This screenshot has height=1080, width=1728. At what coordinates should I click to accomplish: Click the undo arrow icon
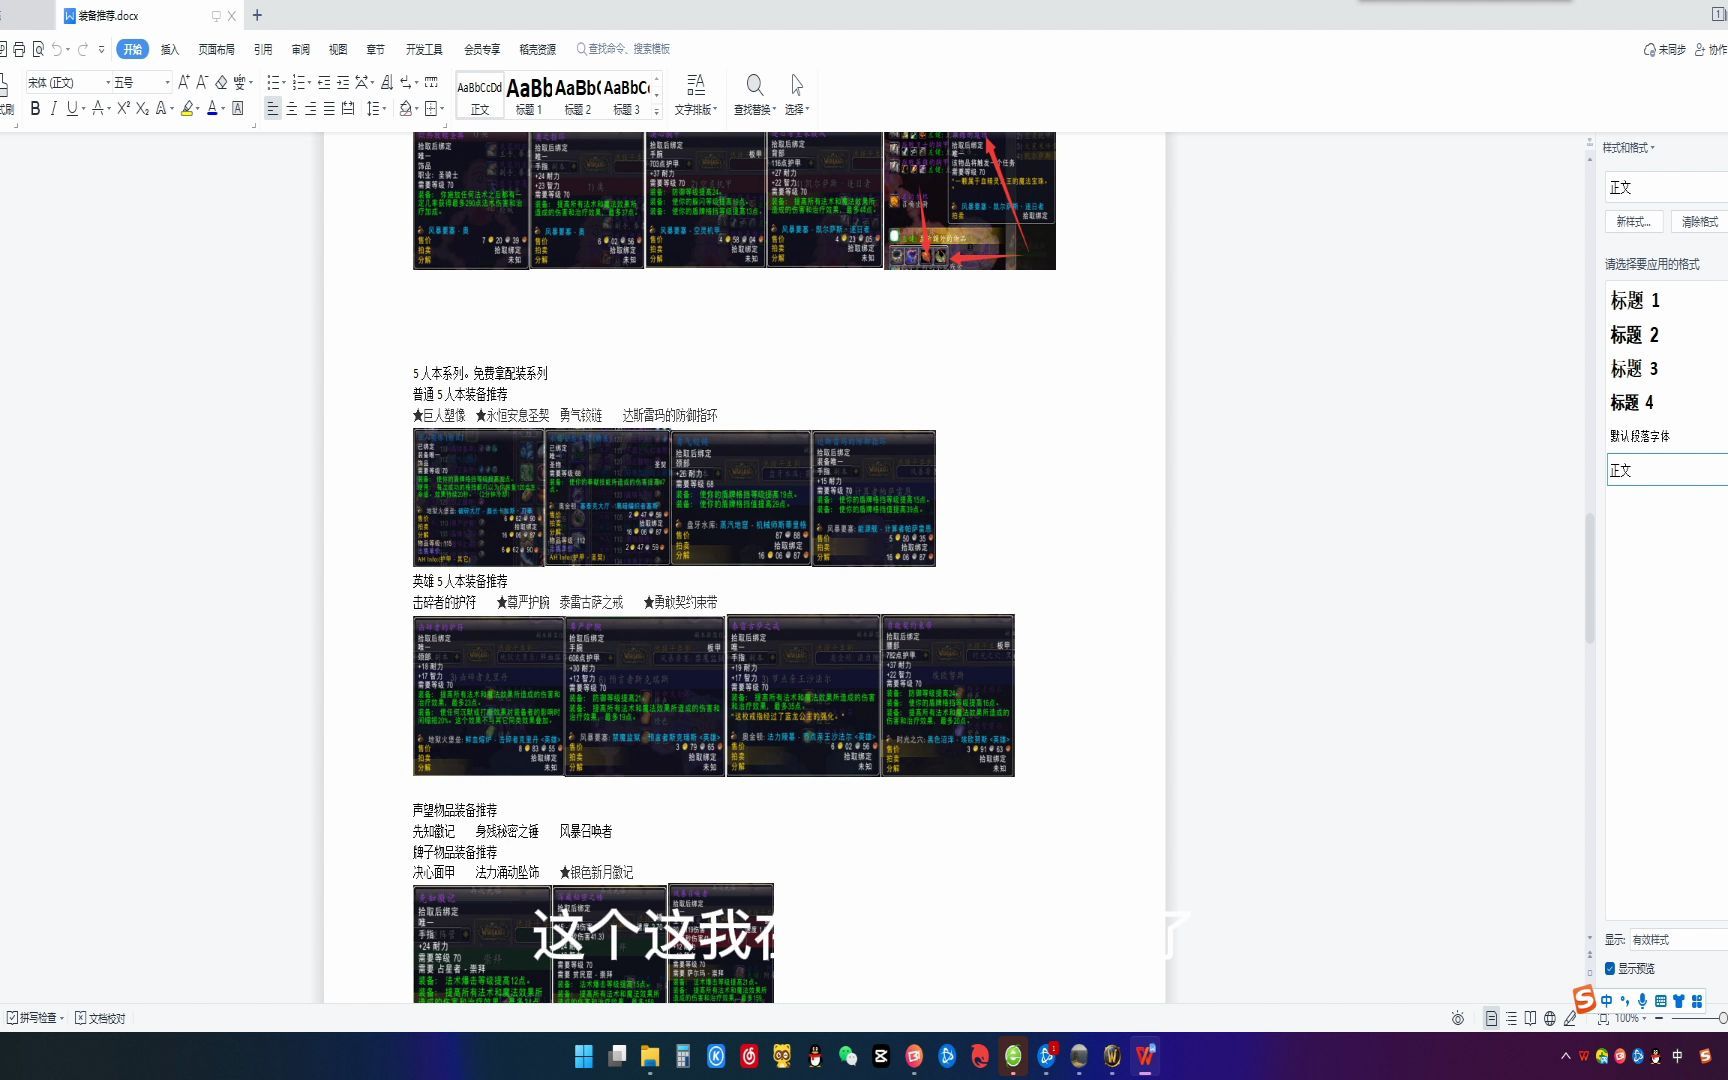click(x=57, y=49)
